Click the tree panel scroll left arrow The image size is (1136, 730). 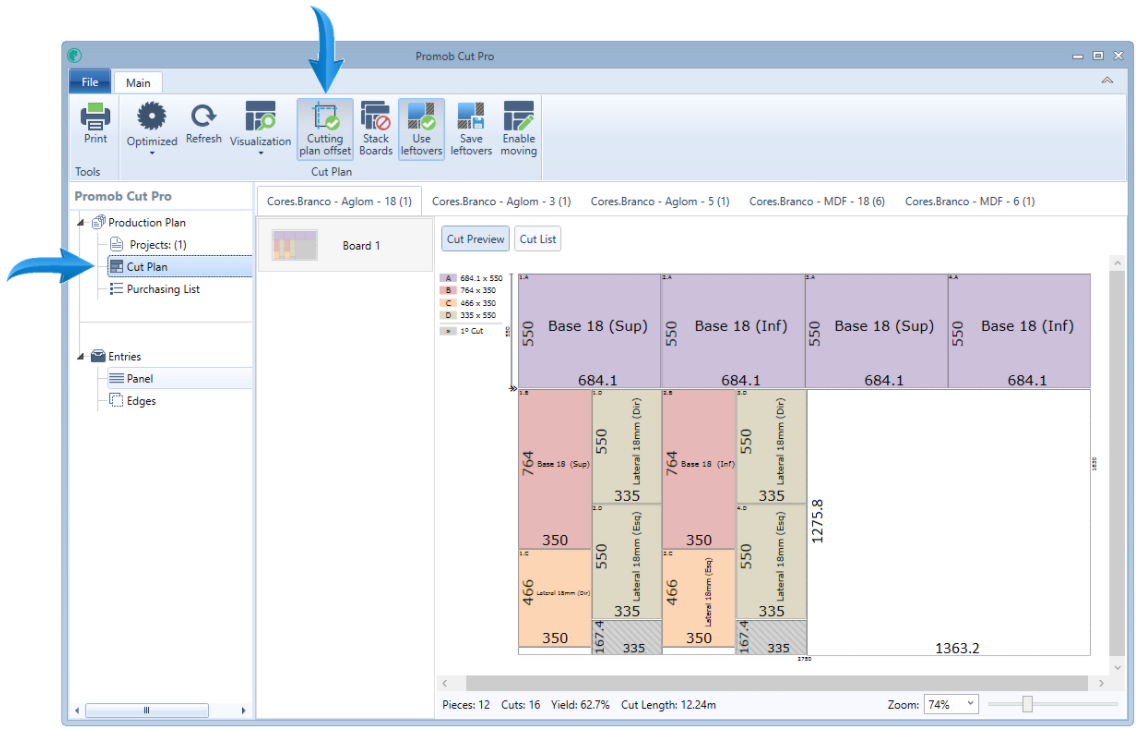pyautogui.click(x=77, y=710)
